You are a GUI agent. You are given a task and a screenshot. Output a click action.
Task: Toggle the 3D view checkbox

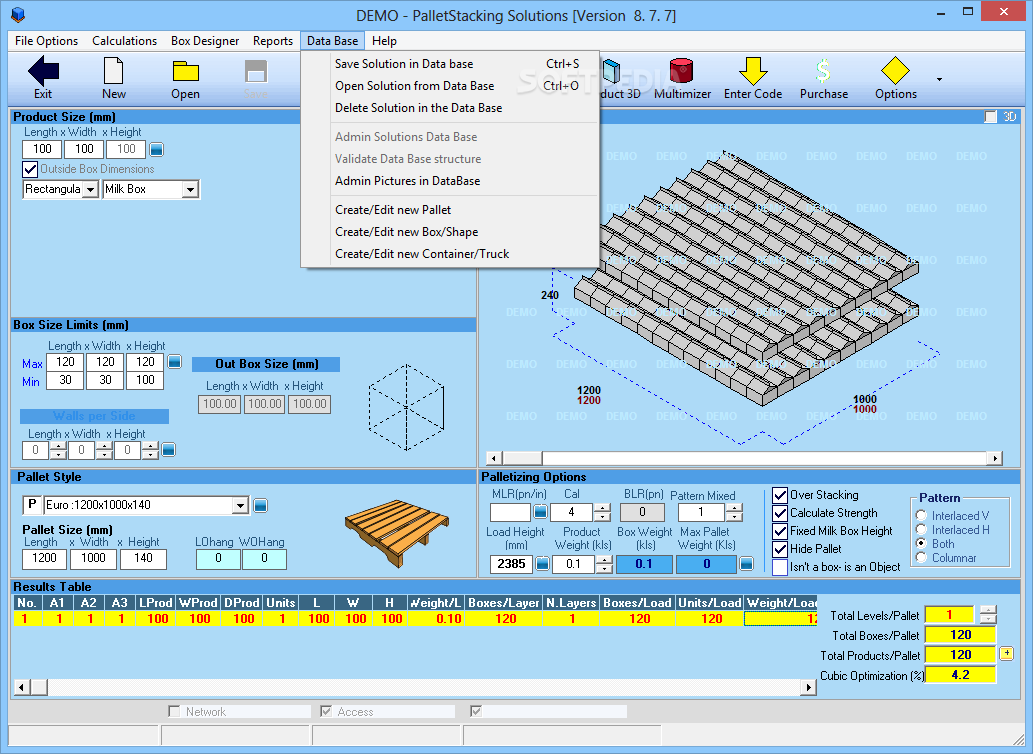tap(990, 117)
